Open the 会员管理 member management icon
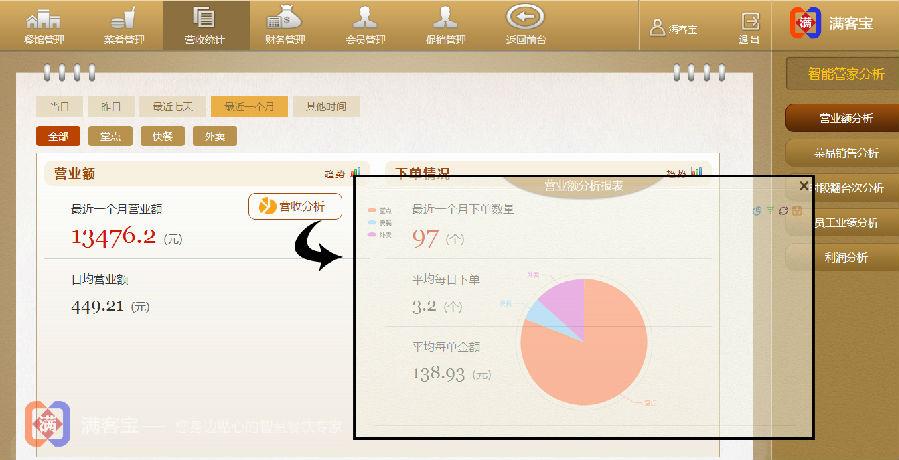 pos(364,25)
